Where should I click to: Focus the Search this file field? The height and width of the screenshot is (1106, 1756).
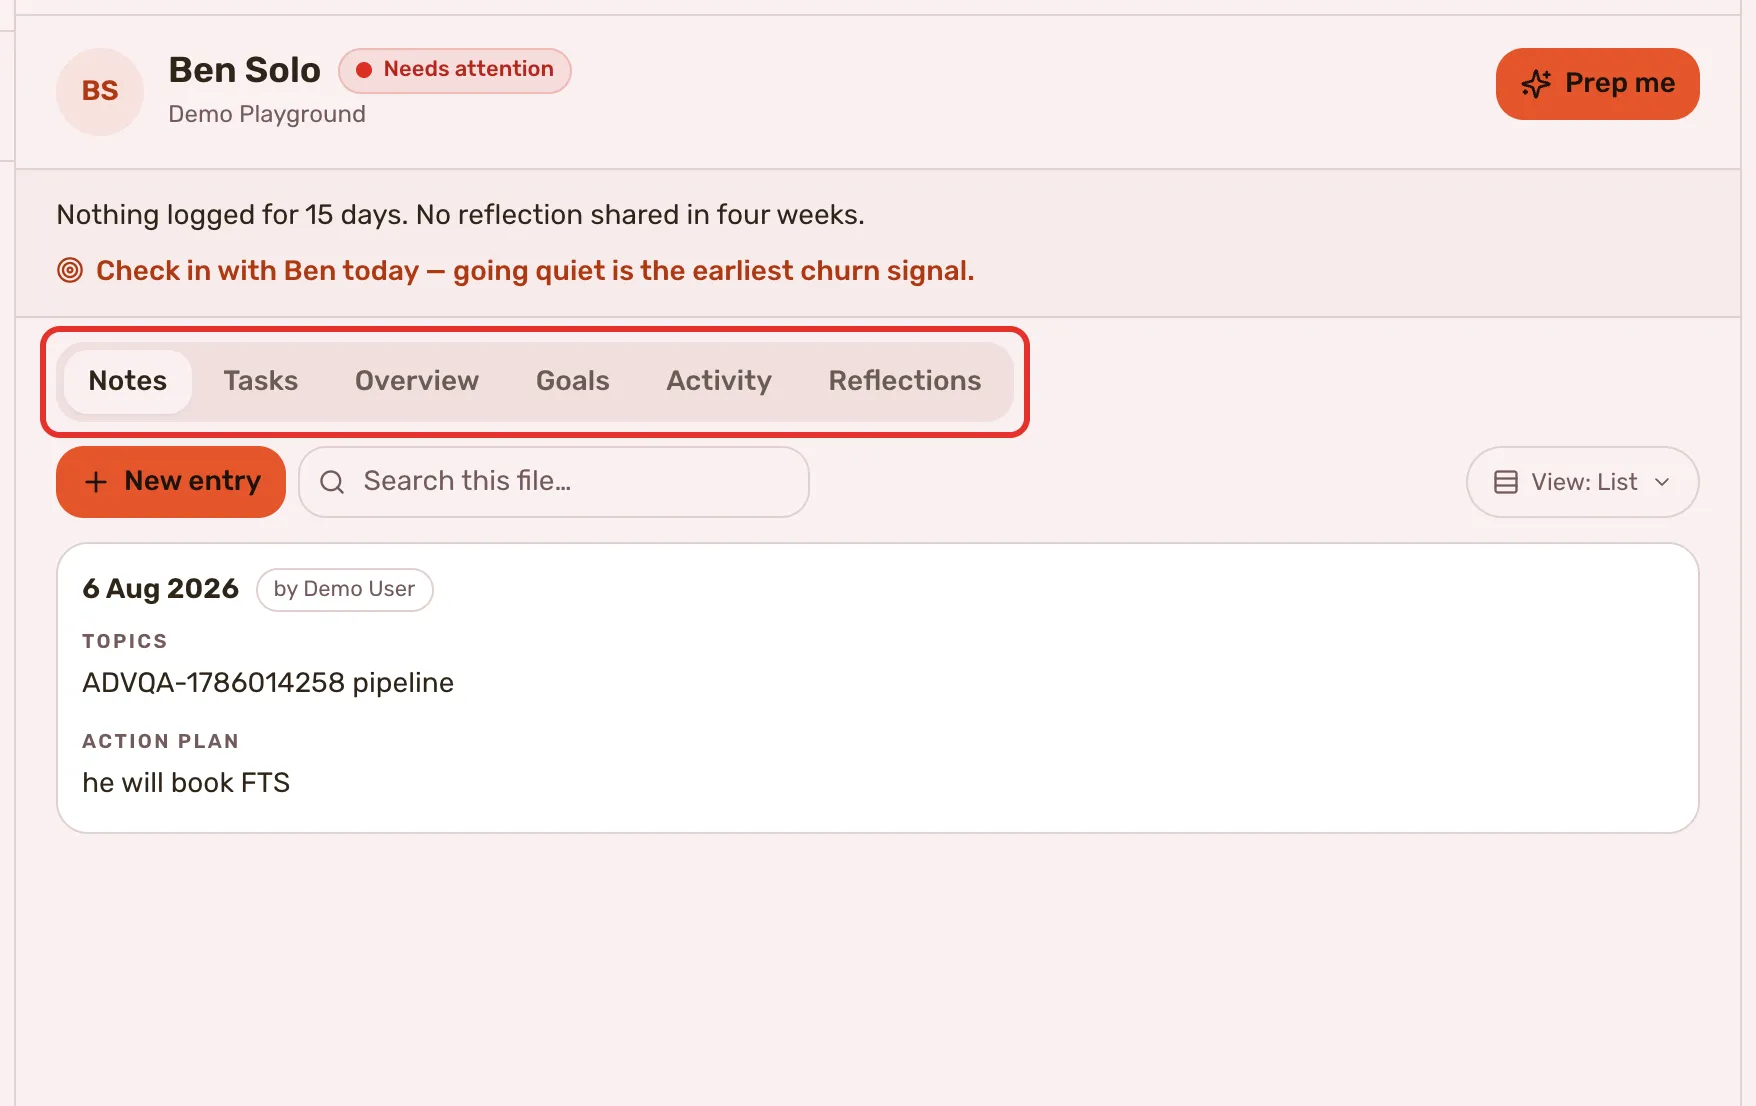[x=554, y=482]
